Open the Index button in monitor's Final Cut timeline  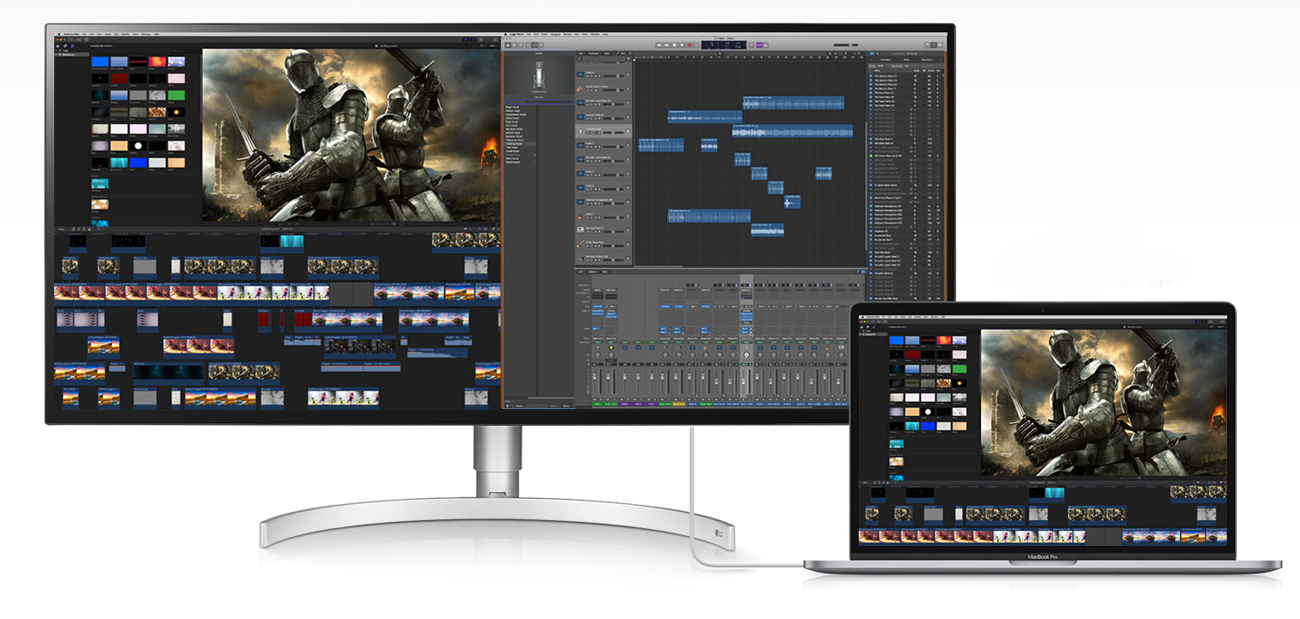coord(61,229)
